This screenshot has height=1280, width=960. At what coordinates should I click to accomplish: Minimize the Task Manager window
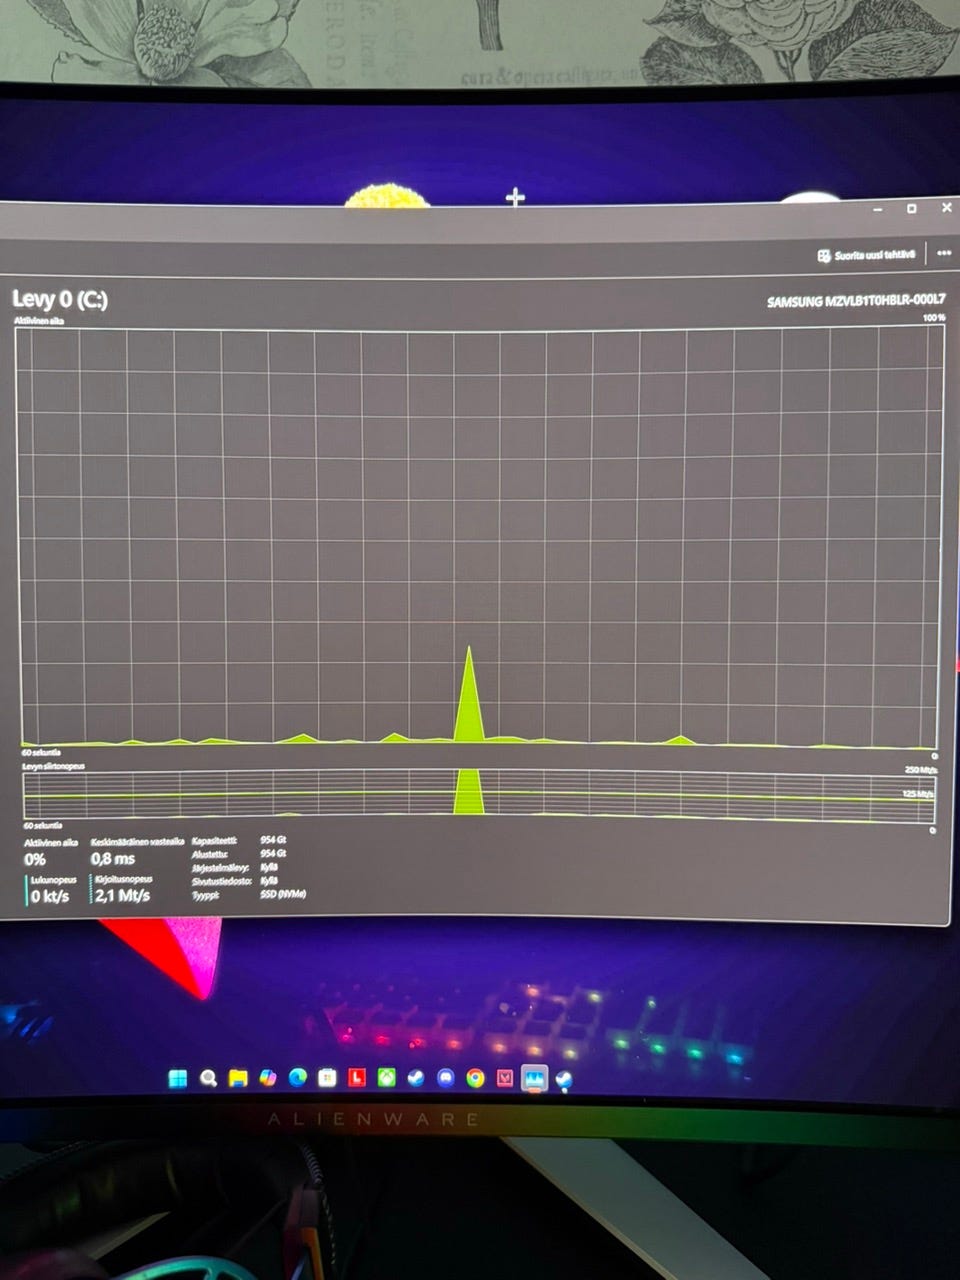coord(878,209)
